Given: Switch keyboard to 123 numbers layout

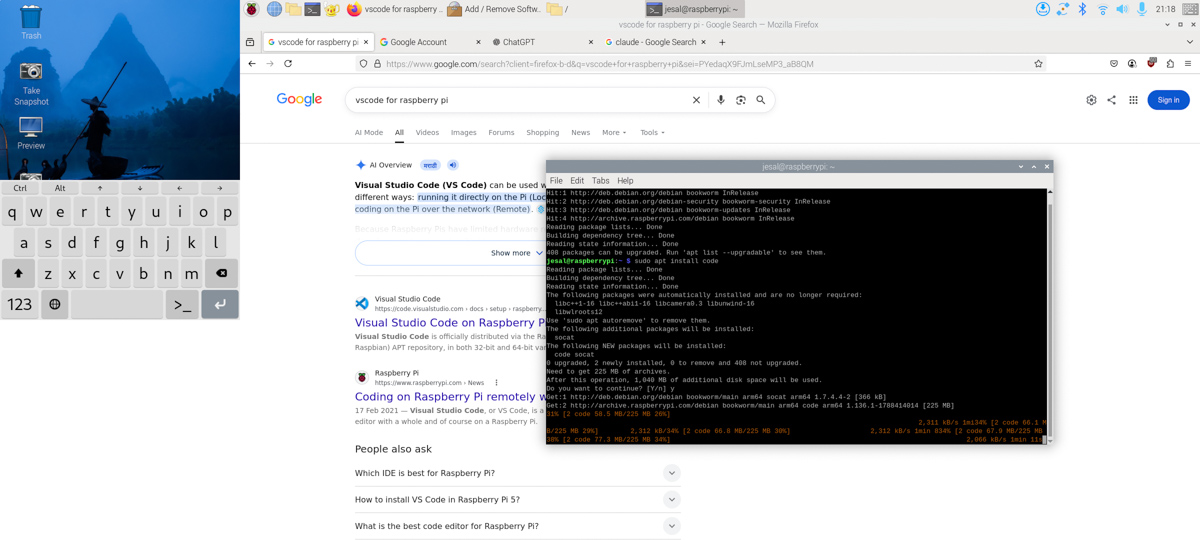Looking at the screenshot, I should point(19,304).
